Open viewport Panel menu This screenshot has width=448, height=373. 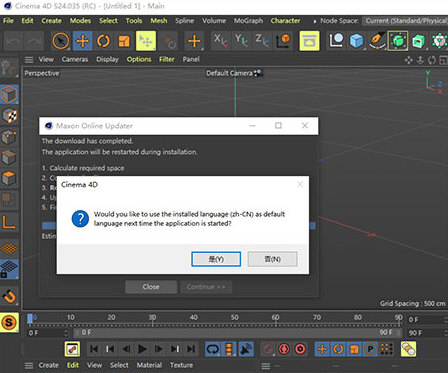click(191, 59)
